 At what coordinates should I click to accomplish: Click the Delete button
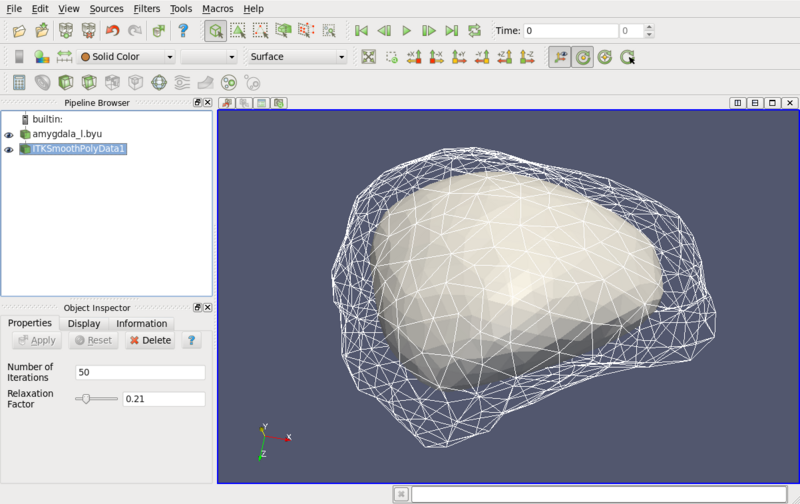click(x=149, y=340)
